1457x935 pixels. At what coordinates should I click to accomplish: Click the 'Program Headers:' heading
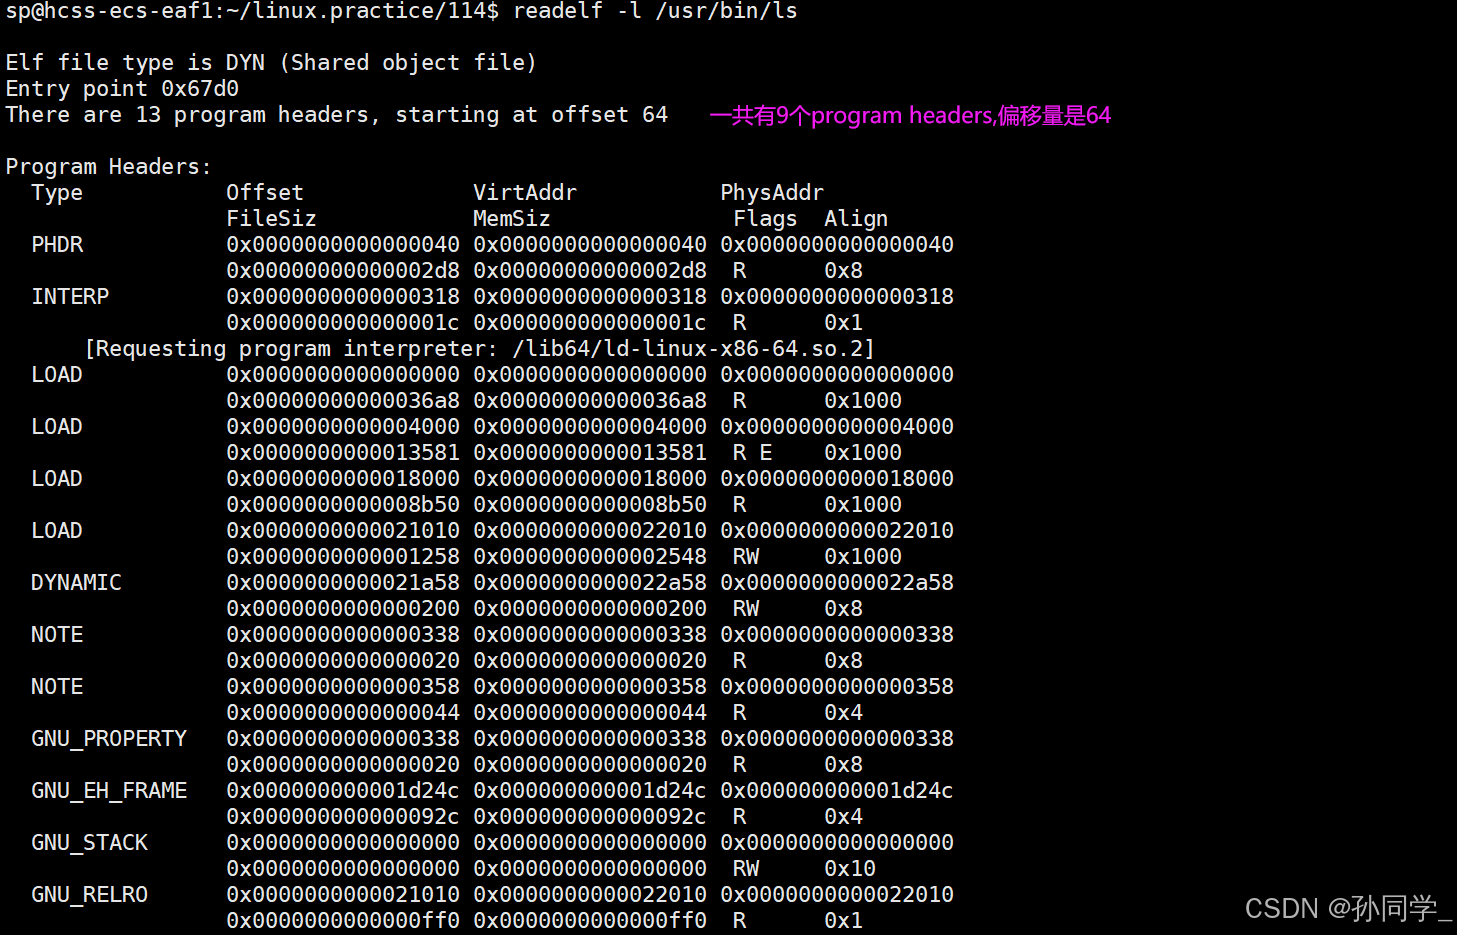click(109, 167)
